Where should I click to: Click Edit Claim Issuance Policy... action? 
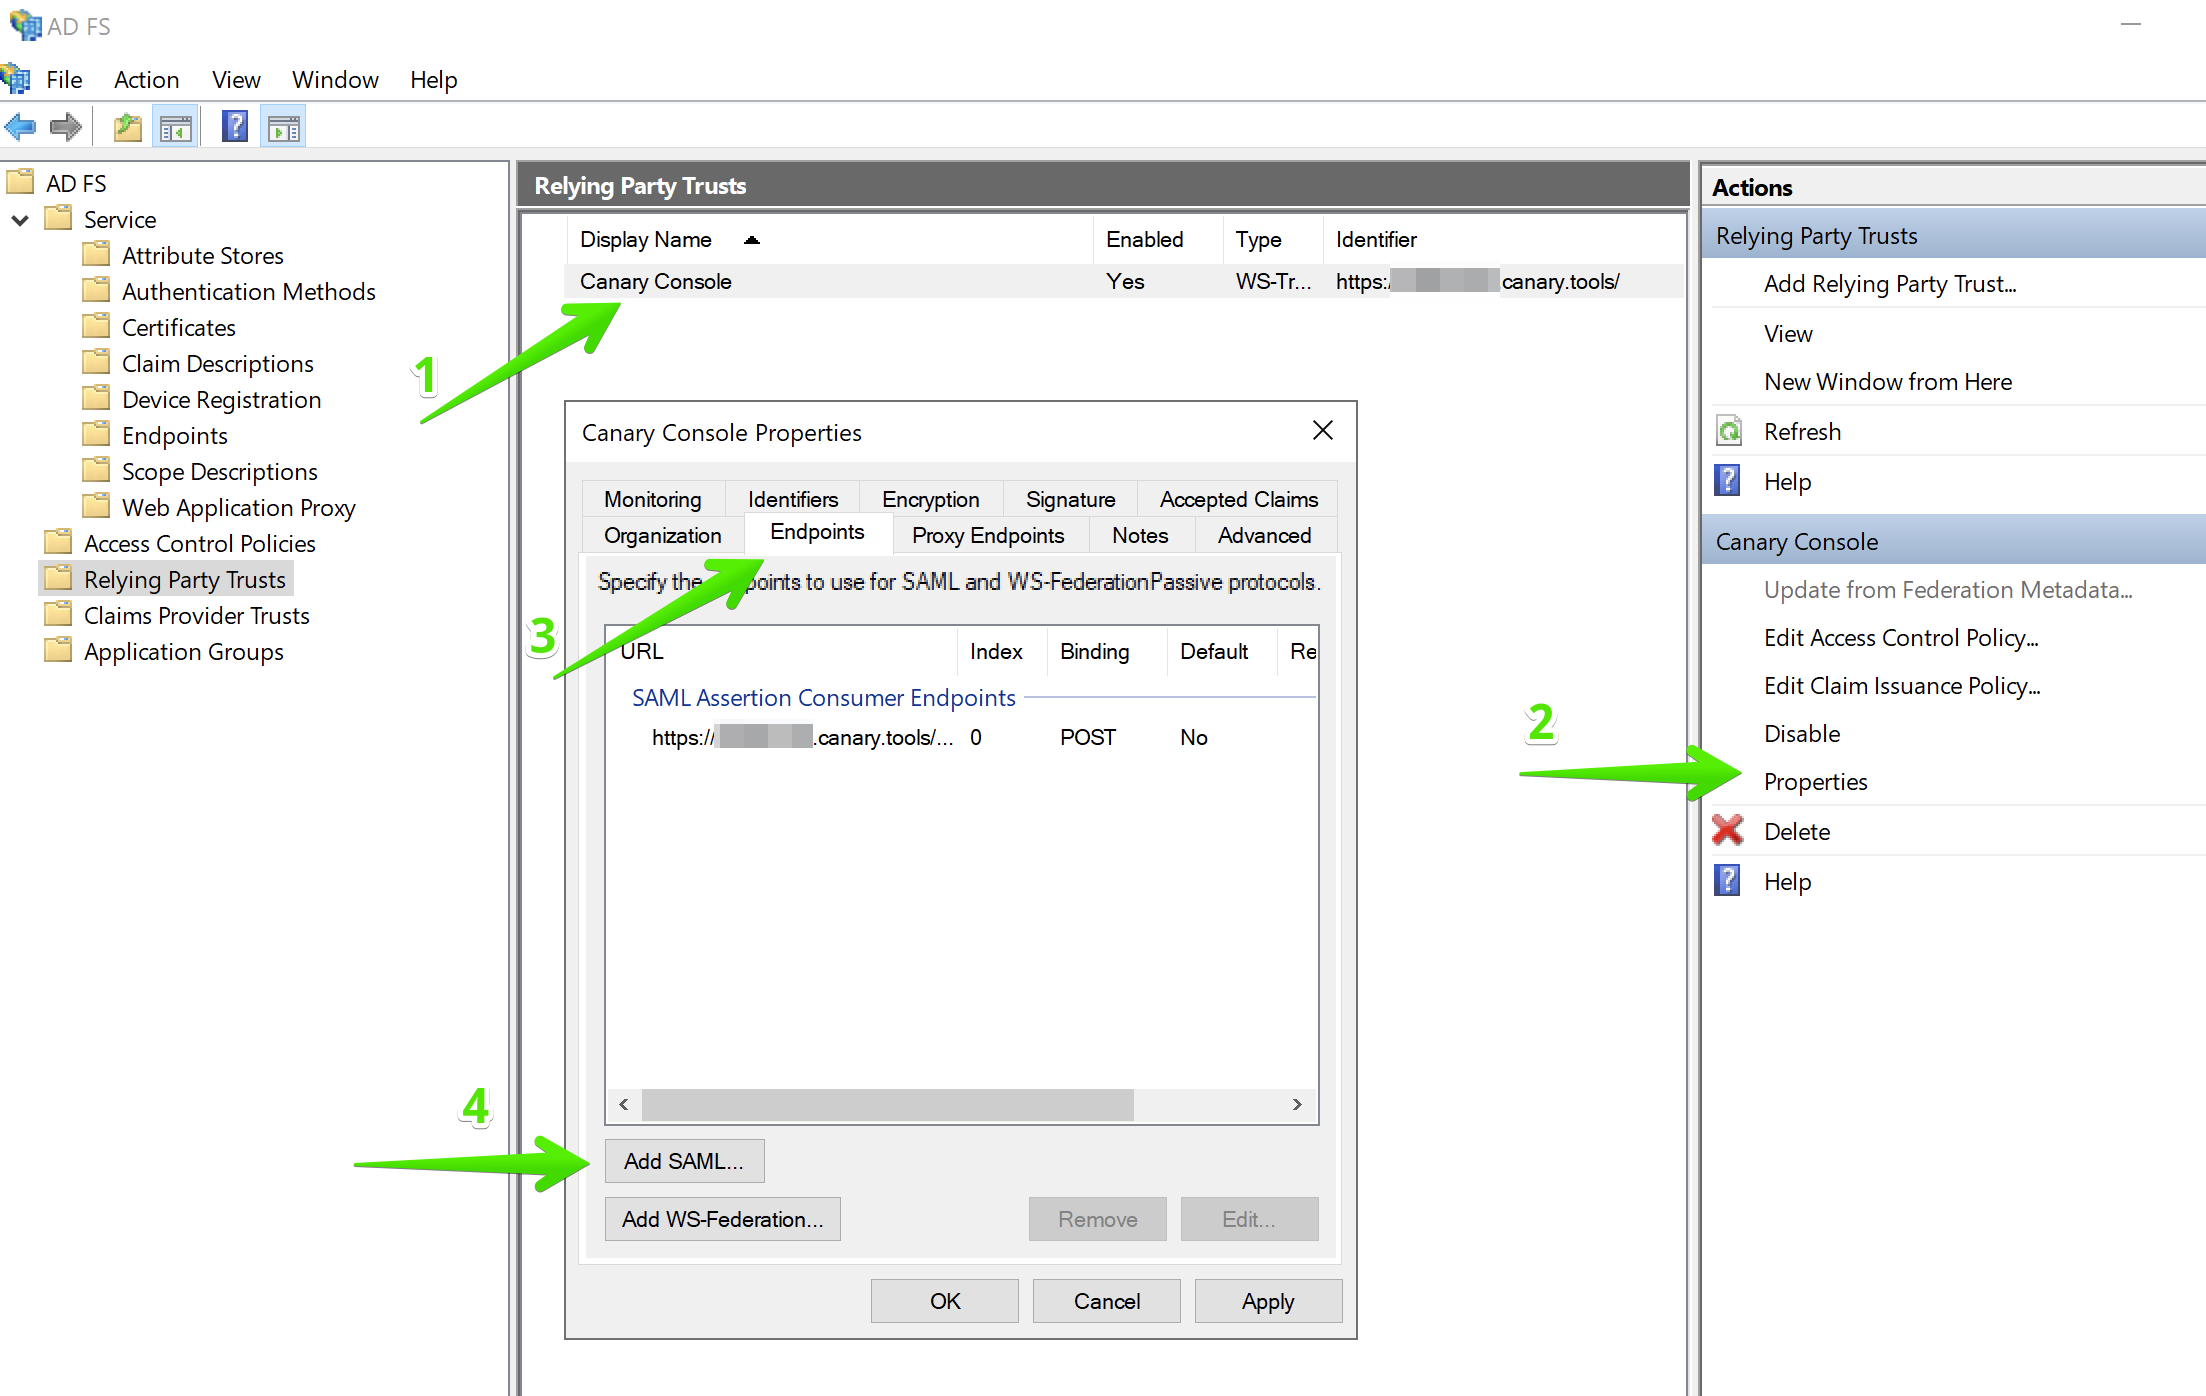(x=1901, y=685)
